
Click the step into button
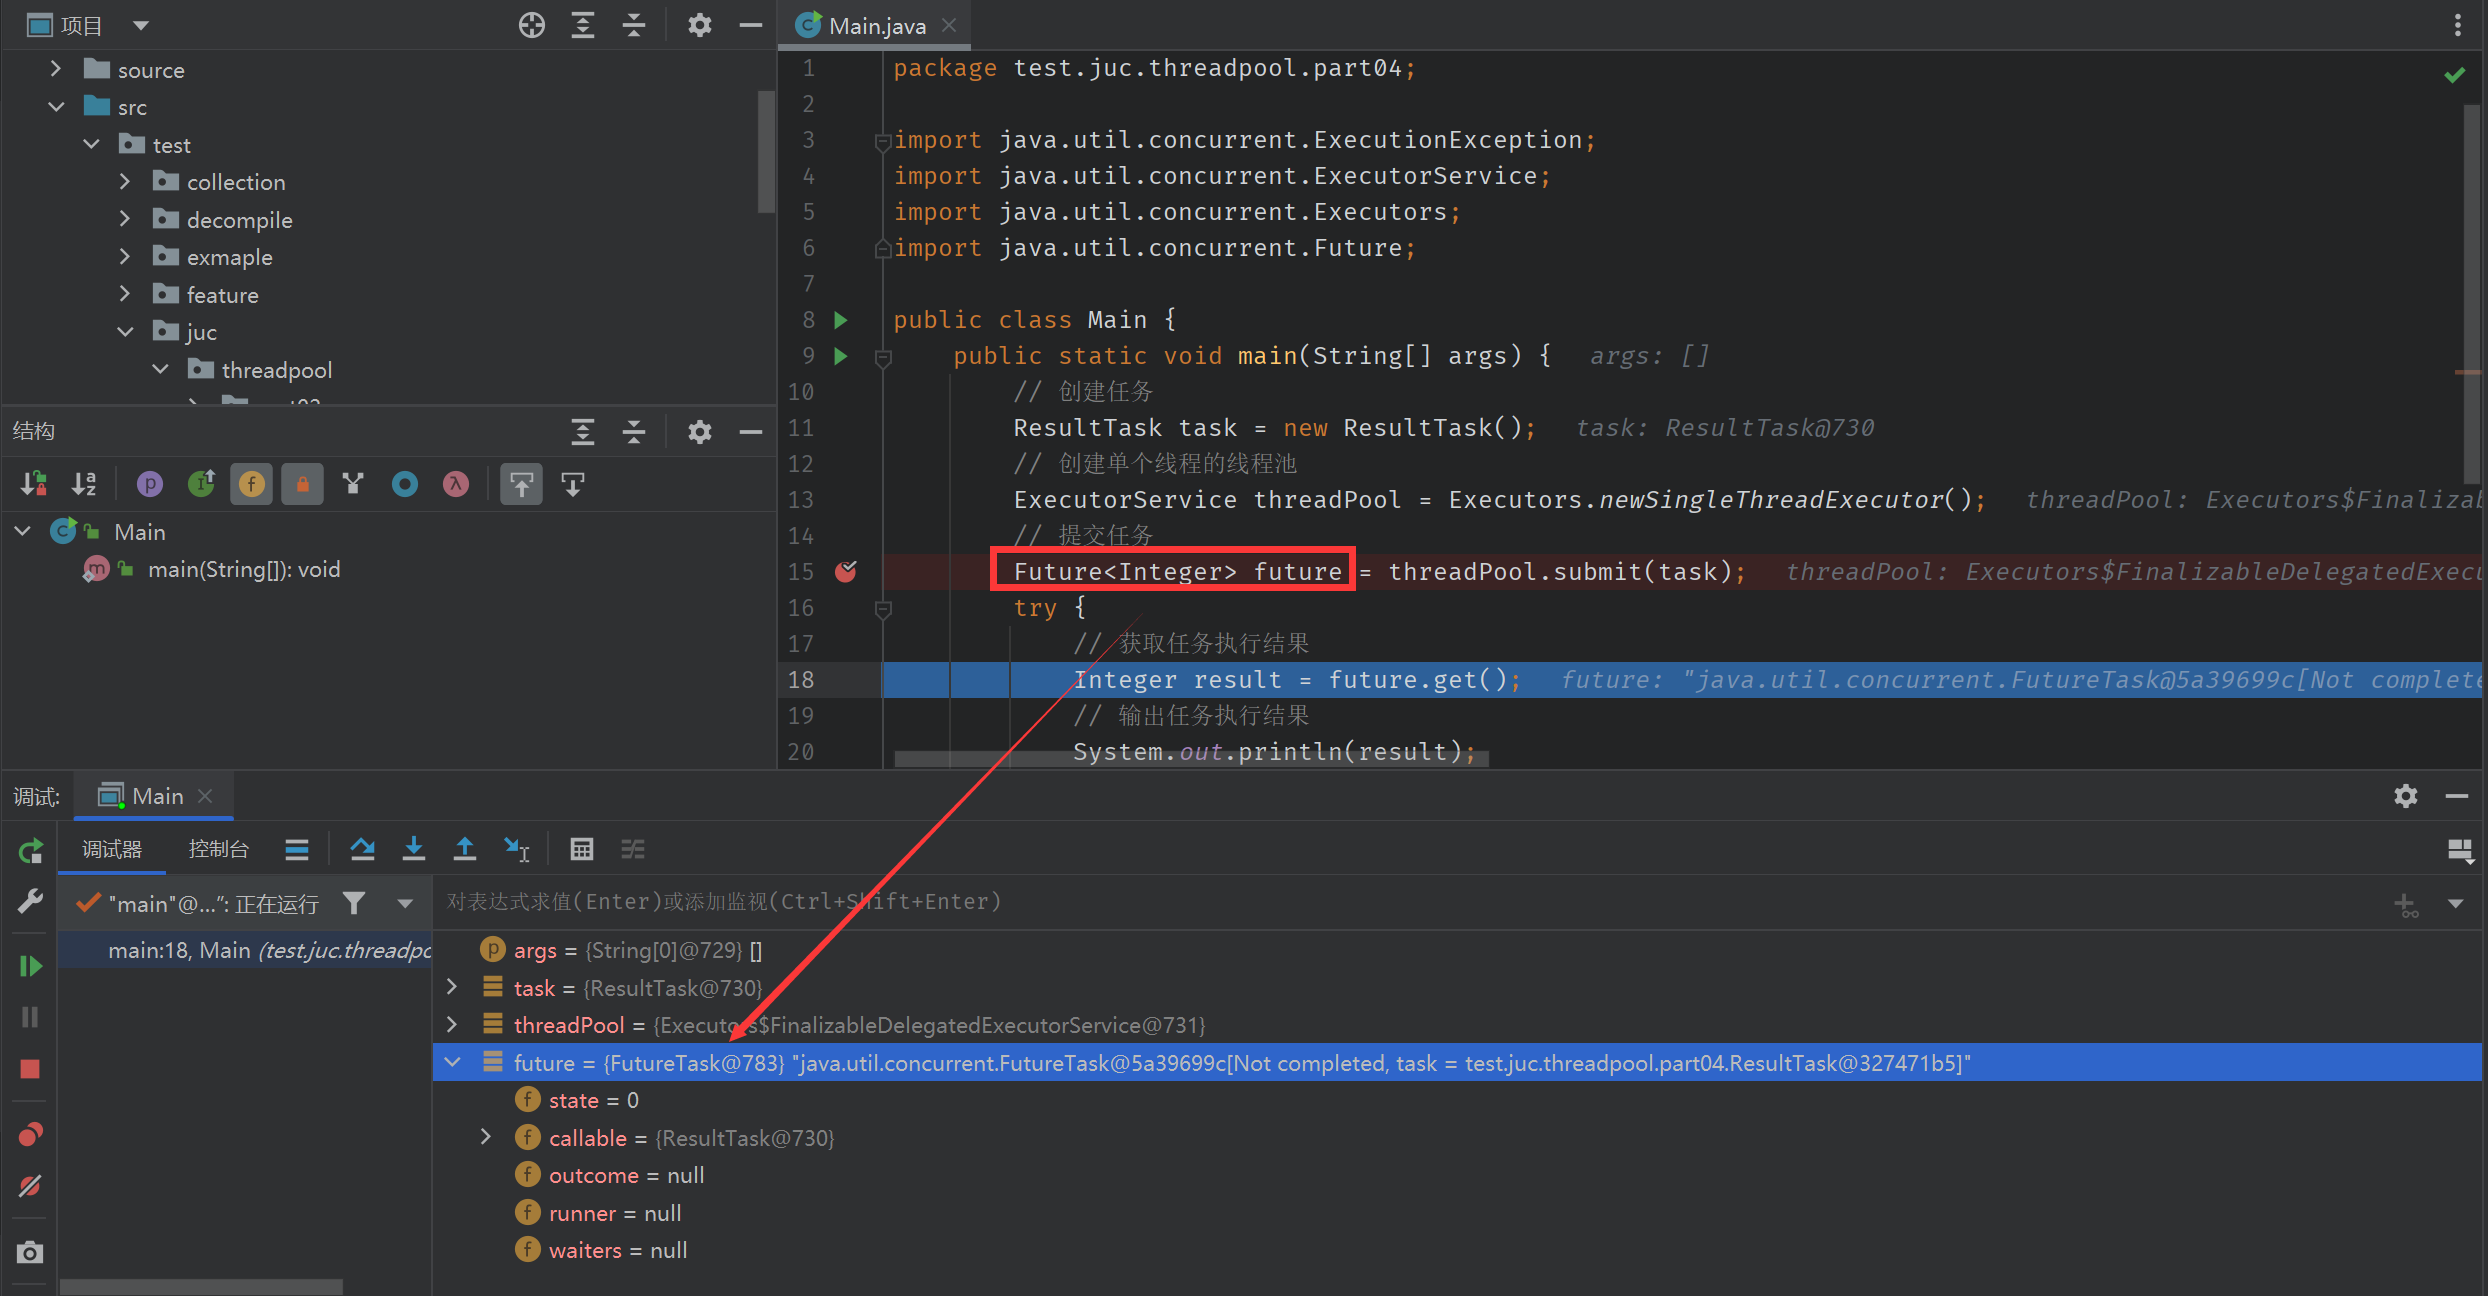pyautogui.click(x=413, y=849)
